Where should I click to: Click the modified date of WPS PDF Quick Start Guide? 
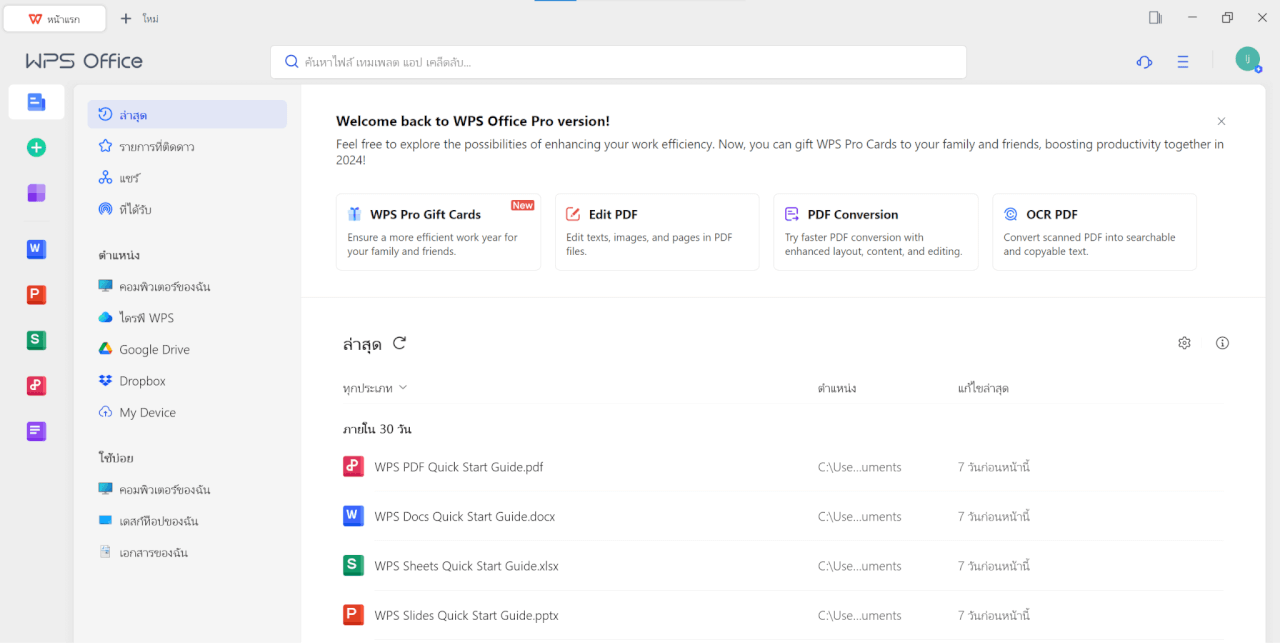(994, 467)
